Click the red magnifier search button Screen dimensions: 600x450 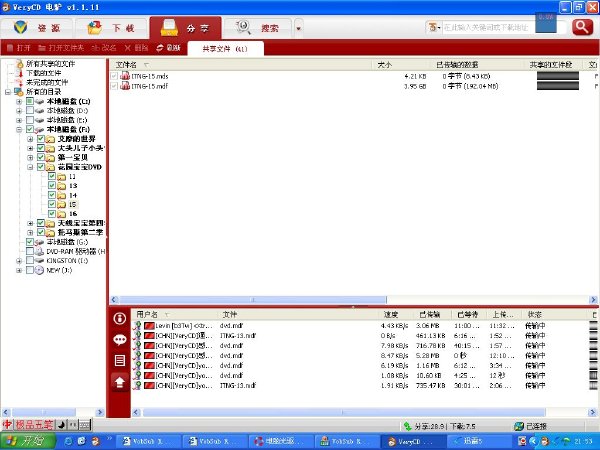coord(582,27)
